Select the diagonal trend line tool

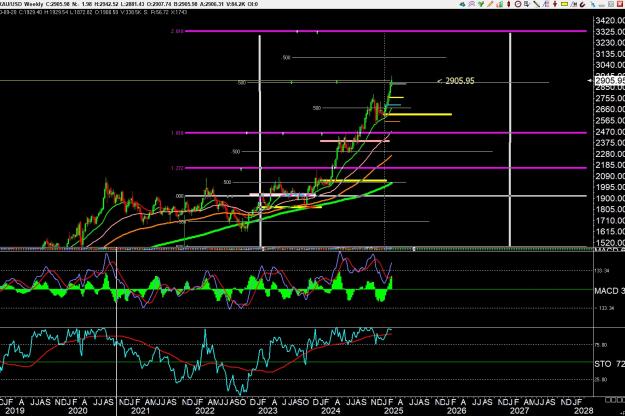coord(537,4)
